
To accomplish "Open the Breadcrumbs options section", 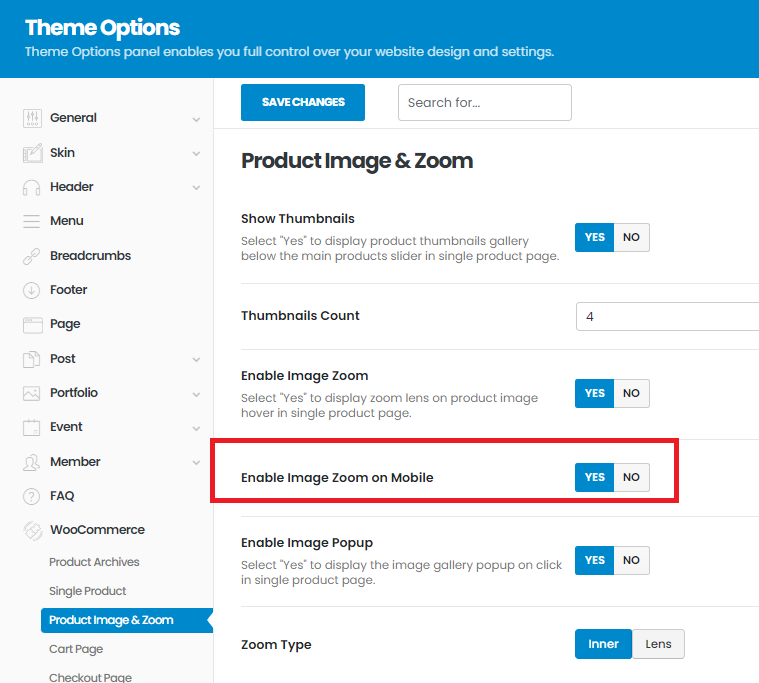I will 91,256.
